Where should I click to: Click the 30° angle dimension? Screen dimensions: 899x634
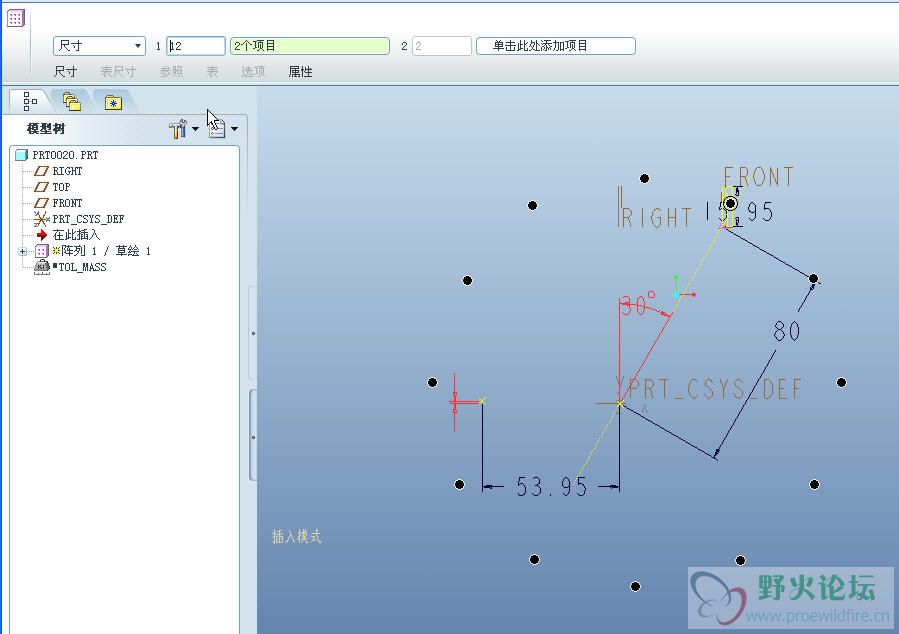pos(639,304)
